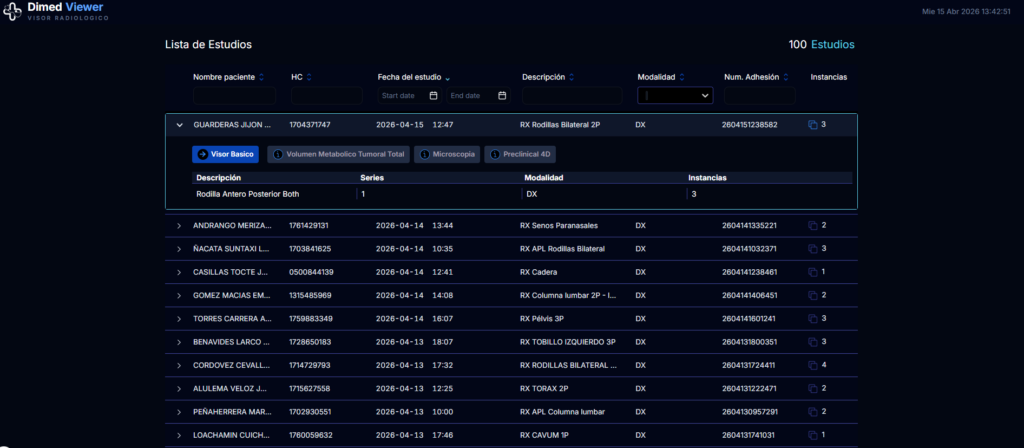Collapse the GUARDERAS JIJON study row
The height and width of the screenshot is (448, 1024).
coord(179,125)
